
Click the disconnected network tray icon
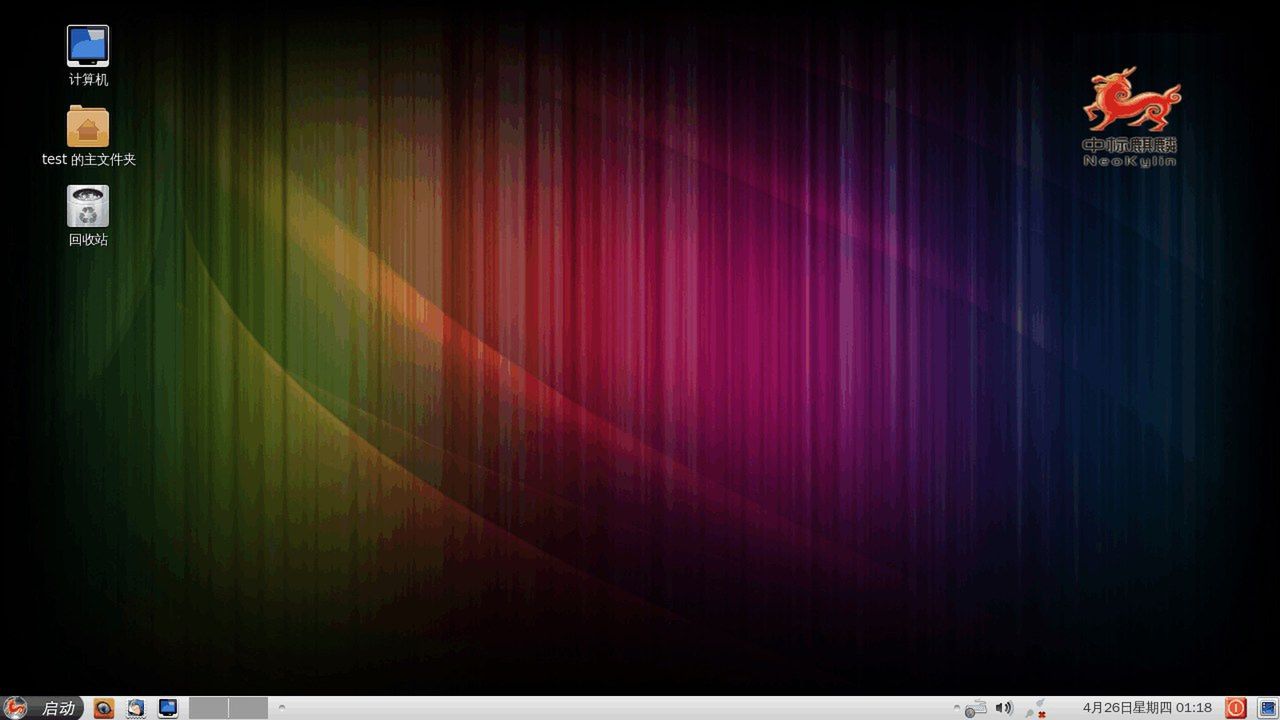click(x=1036, y=708)
